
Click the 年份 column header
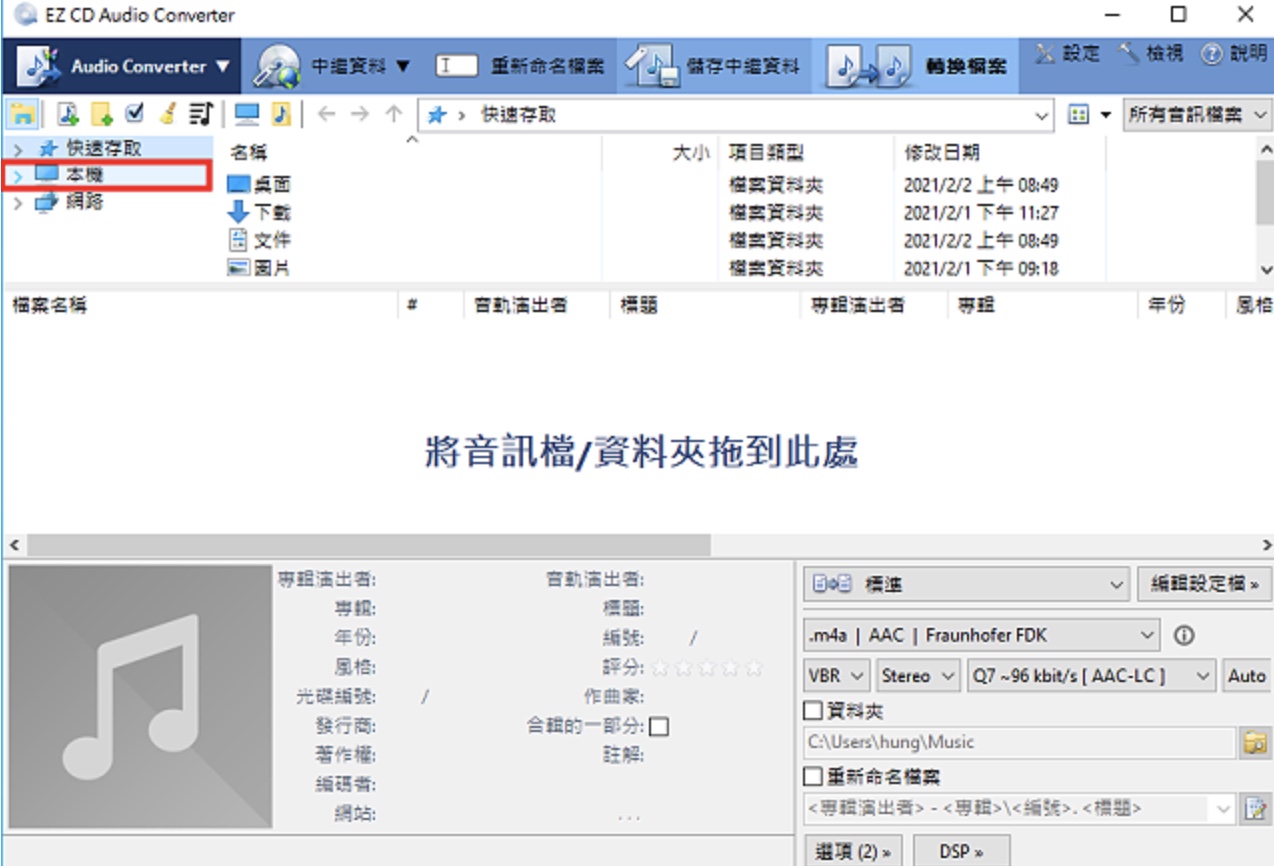[1165, 305]
